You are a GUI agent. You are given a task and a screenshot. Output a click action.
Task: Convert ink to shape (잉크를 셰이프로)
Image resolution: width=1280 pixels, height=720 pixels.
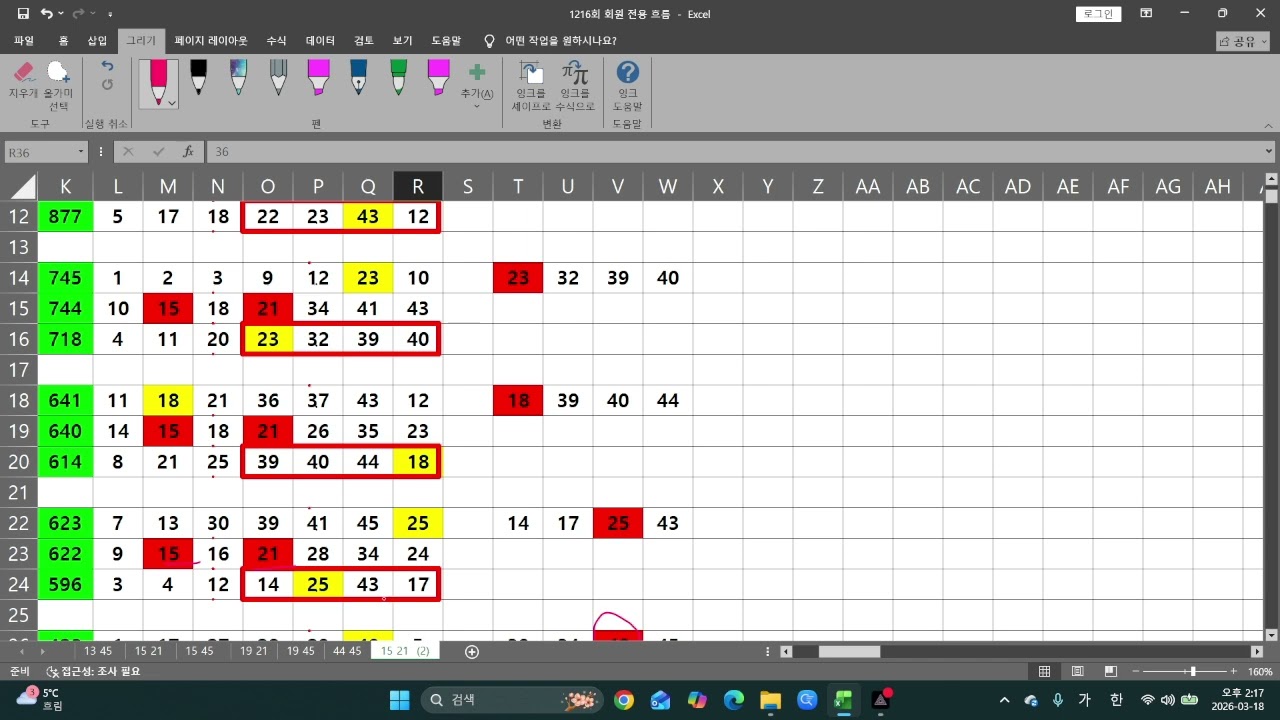(x=533, y=85)
